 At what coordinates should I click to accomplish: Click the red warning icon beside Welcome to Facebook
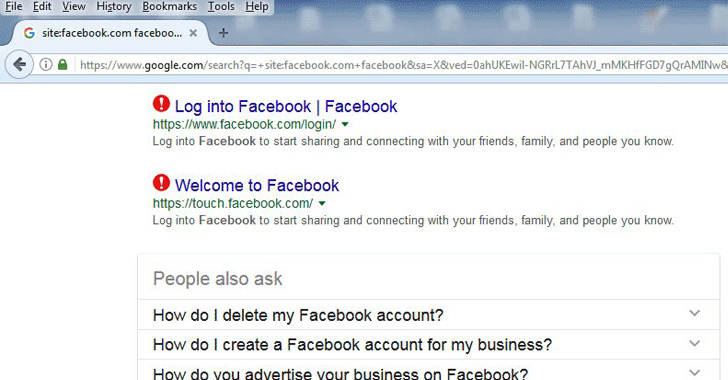(x=161, y=183)
